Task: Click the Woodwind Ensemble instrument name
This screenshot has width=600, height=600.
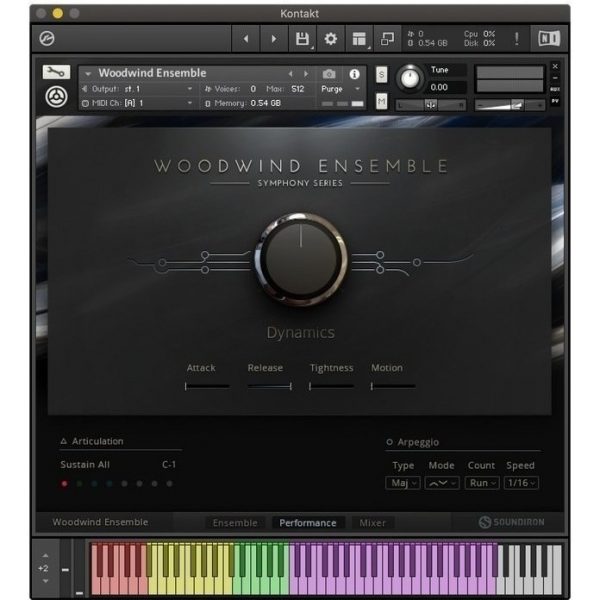Action: click(x=152, y=73)
